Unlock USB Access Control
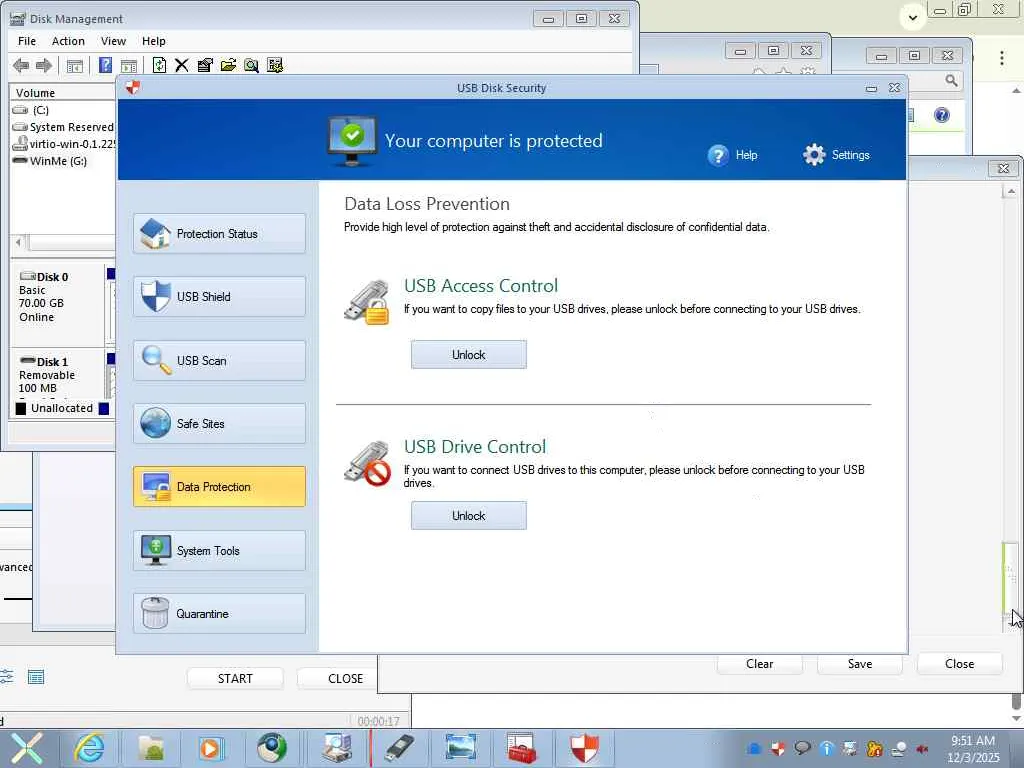The image size is (1024, 768). 469,355
